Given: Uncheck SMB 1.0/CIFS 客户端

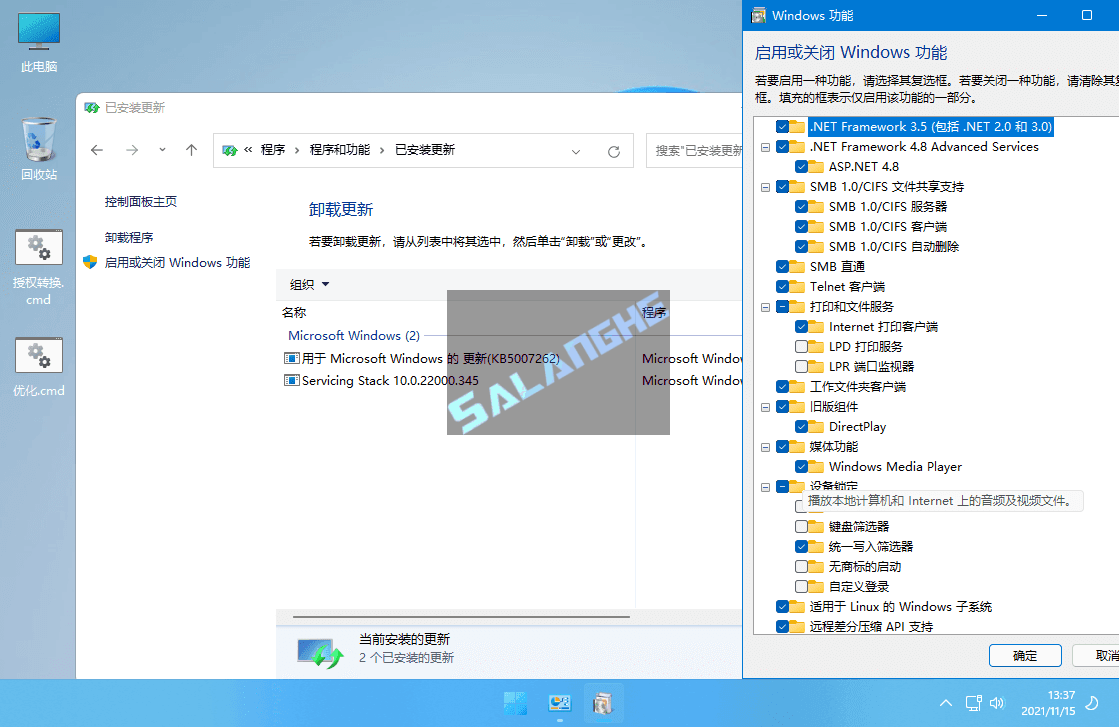Looking at the screenshot, I should coord(801,227).
